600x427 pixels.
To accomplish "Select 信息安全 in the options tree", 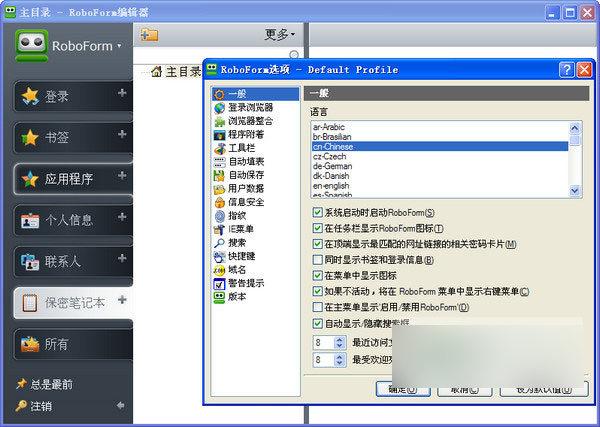I will pyautogui.click(x=246, y=201).
